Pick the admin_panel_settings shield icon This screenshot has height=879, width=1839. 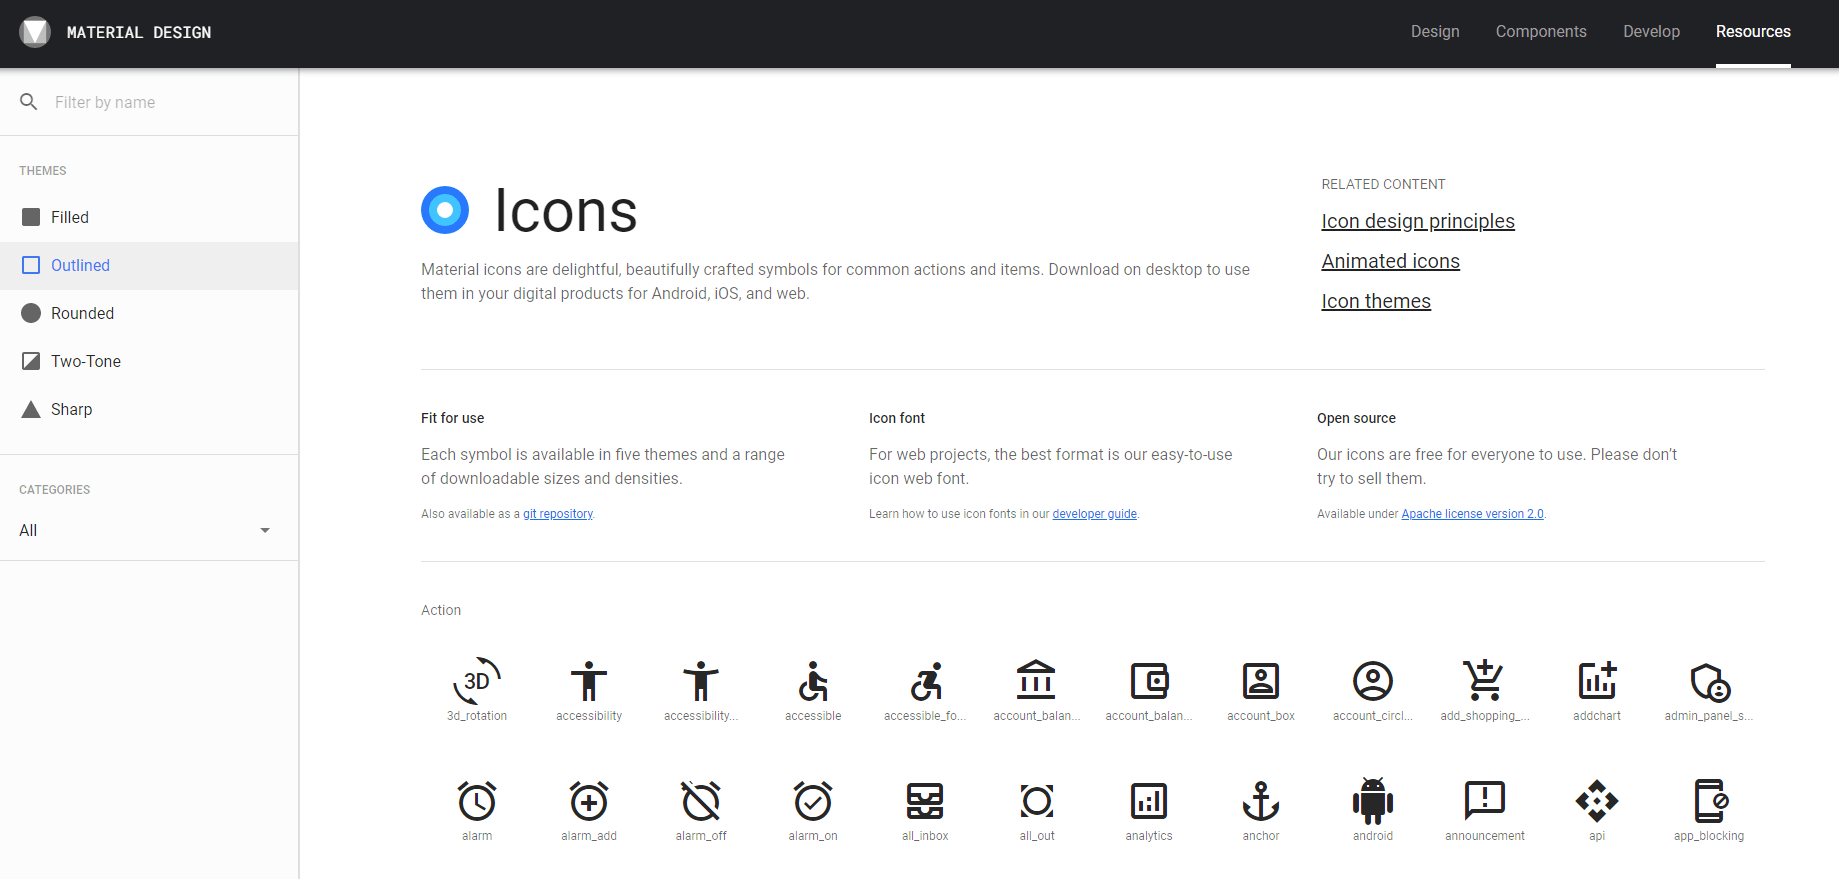pyautogui.click(x=1710, y=682)
